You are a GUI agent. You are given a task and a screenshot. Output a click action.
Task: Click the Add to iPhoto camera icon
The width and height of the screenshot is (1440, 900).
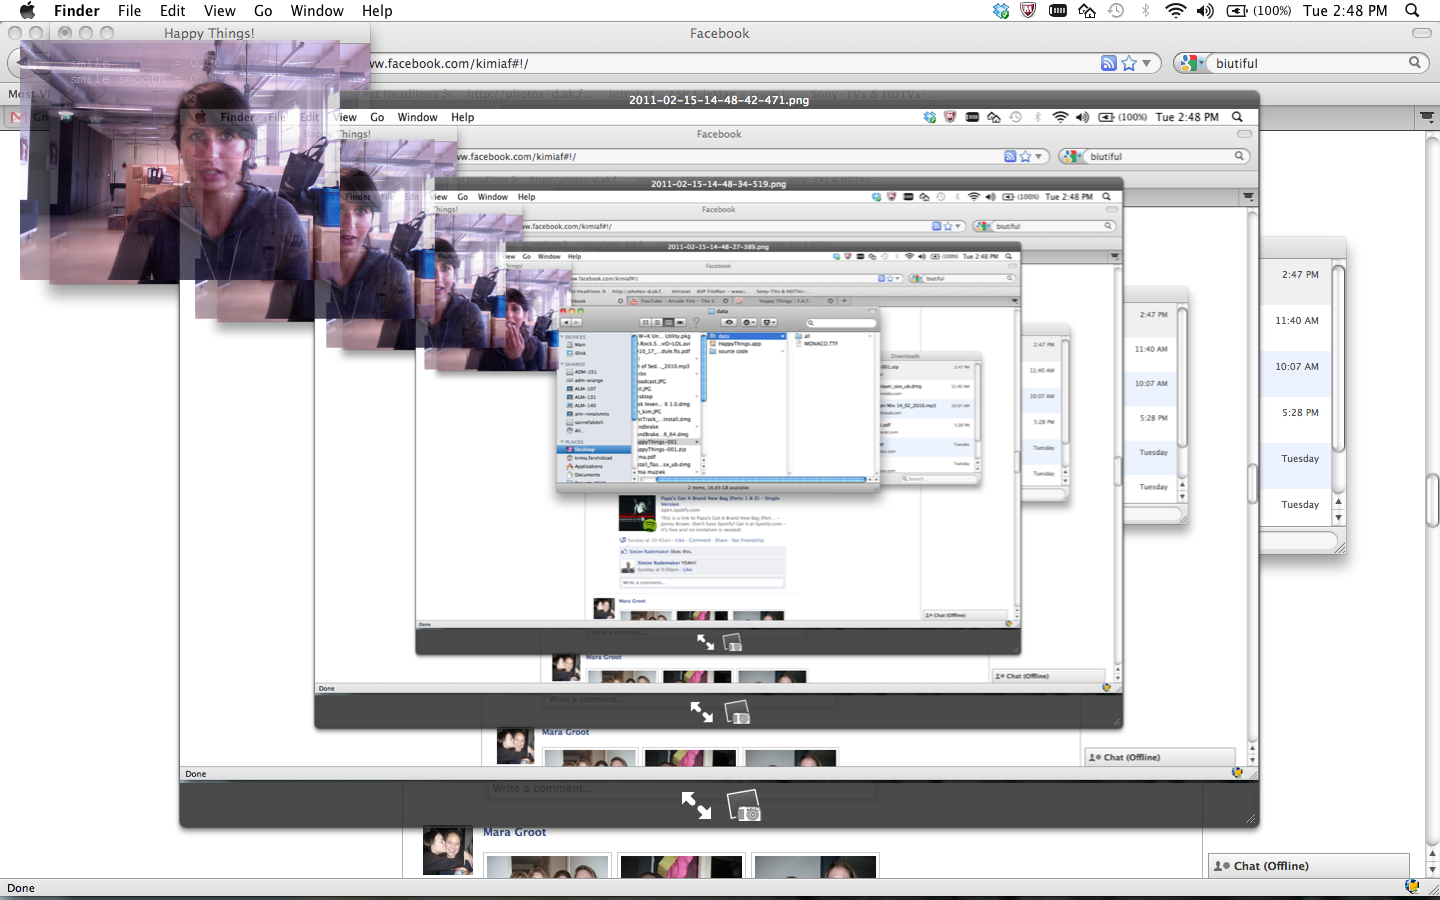click(x=744, y=806)
